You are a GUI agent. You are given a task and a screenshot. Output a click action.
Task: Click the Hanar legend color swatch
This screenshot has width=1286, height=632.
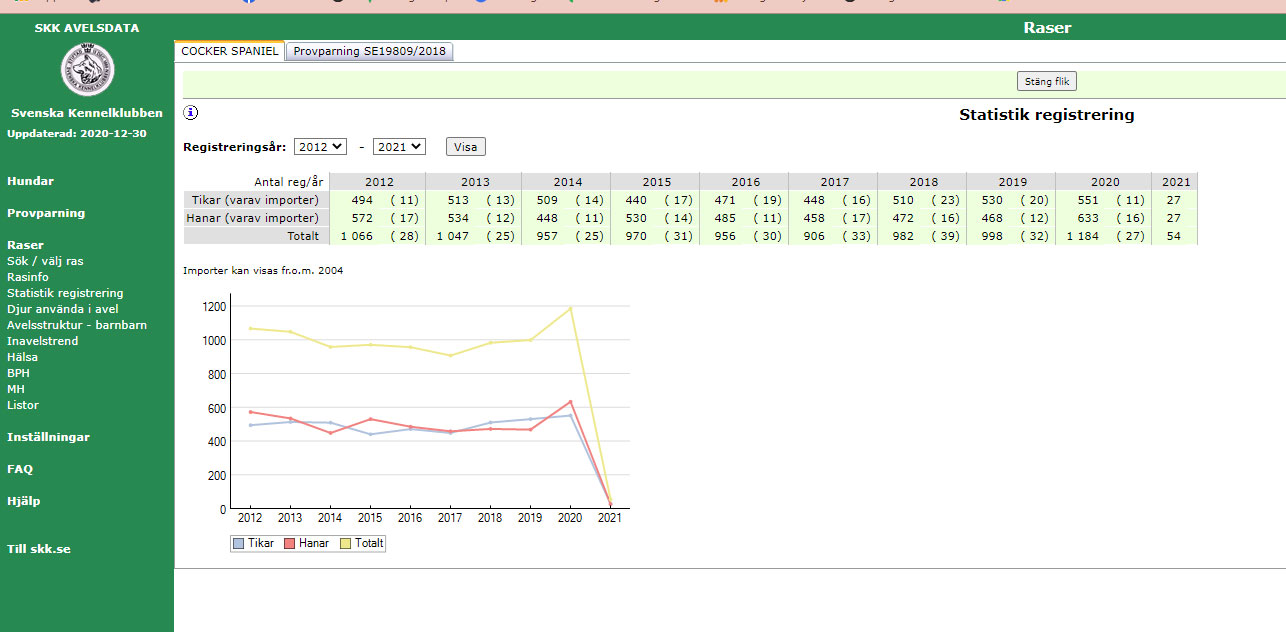click(x=290, y=543)
